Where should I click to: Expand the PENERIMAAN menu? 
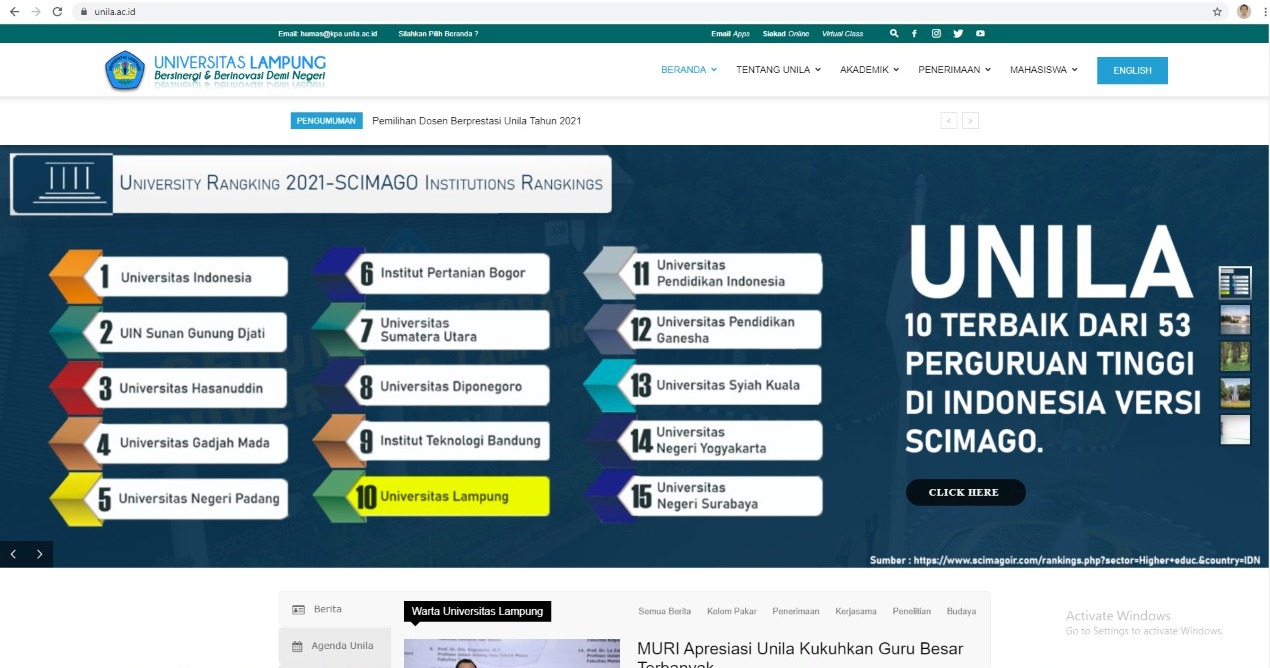[x=954, y=70]
